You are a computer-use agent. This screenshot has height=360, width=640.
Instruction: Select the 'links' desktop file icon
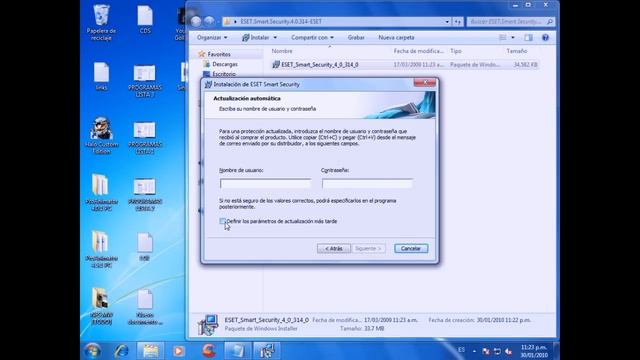[x=101, y=76]
